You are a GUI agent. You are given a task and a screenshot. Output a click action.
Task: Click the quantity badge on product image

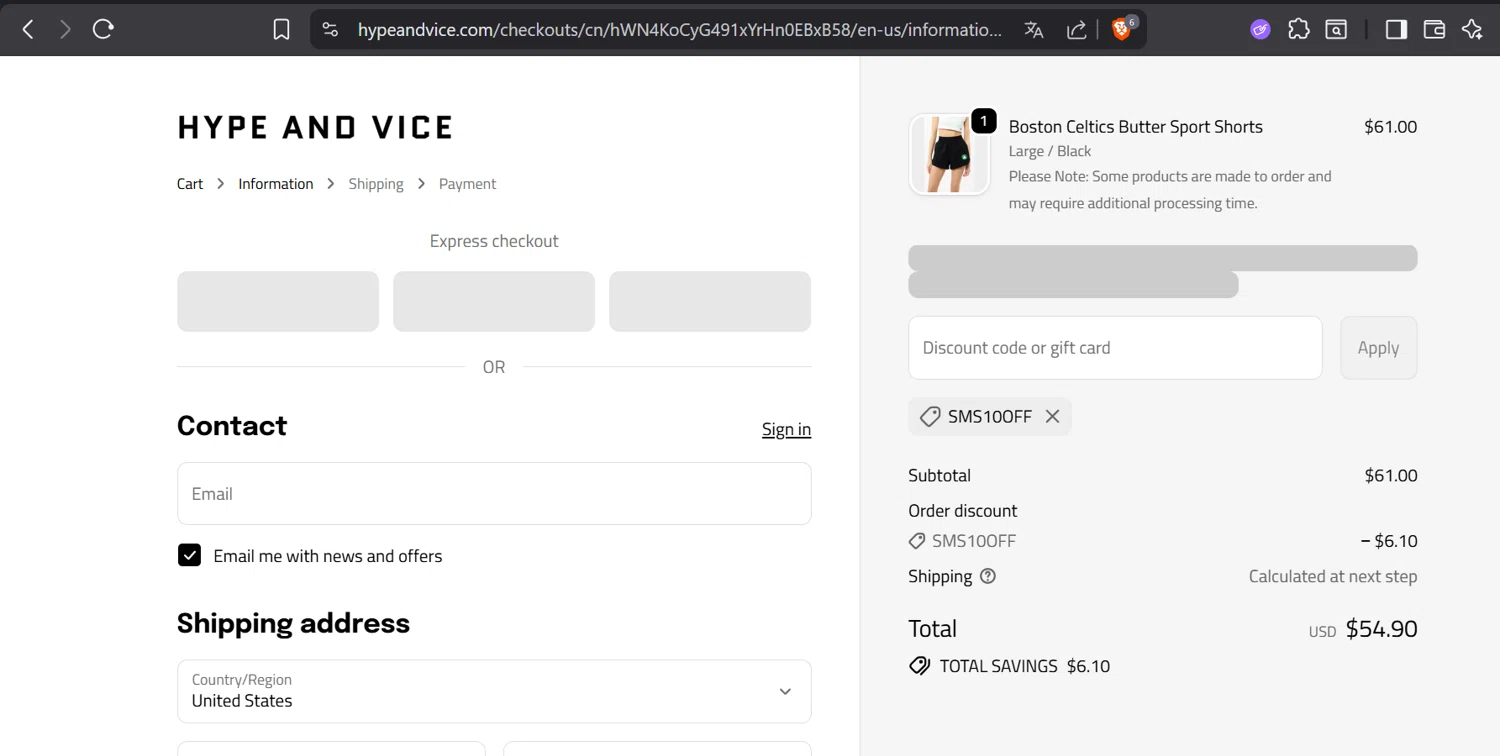pos(984,121)
